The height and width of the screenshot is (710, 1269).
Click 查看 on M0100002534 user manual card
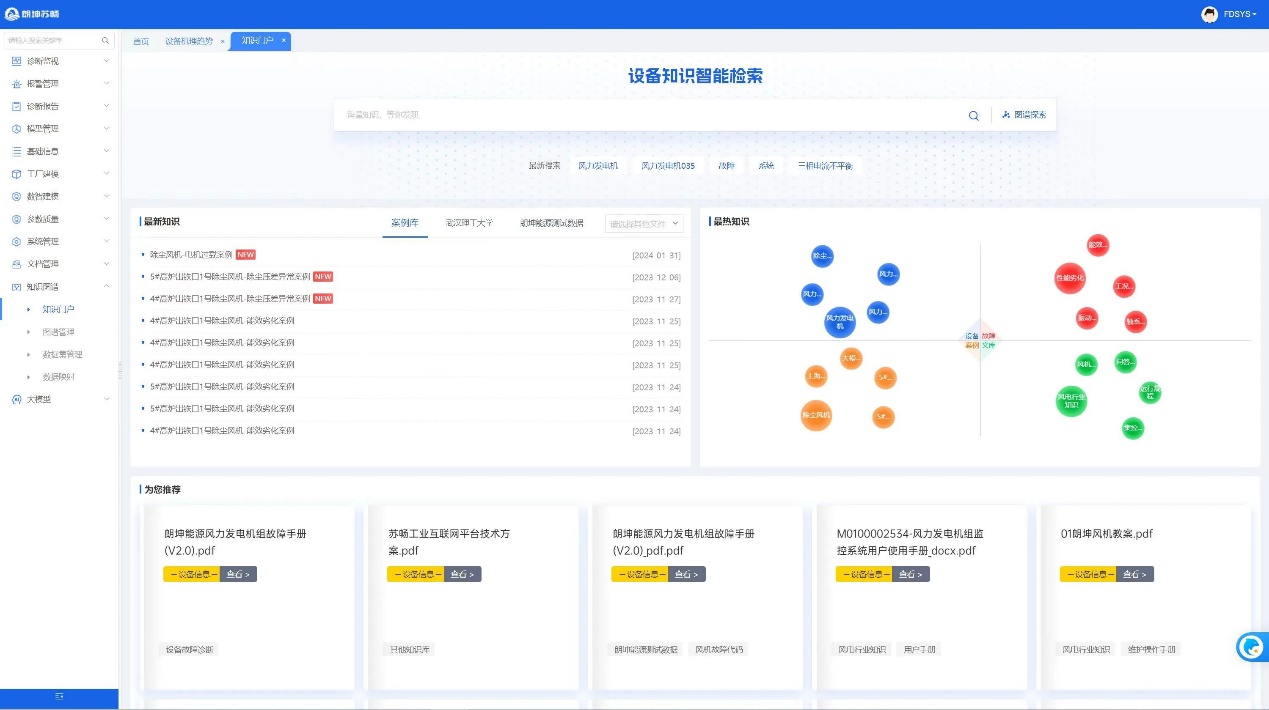(x=911, y=574)
